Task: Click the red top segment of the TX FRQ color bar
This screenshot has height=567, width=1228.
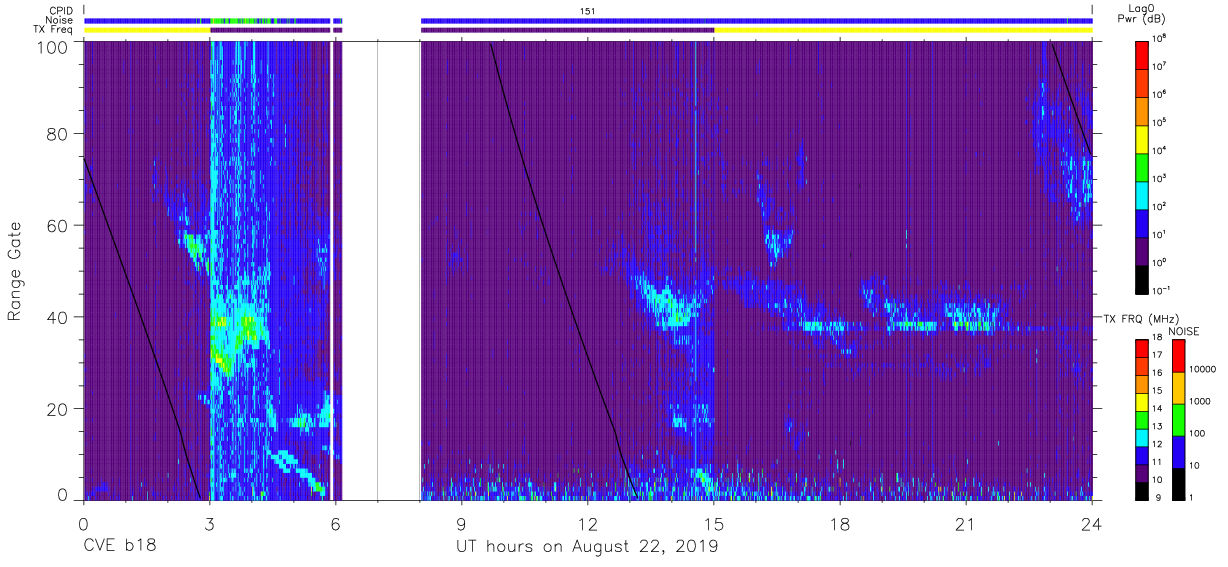Action: pyautogui.click(x=1141, y=348)
